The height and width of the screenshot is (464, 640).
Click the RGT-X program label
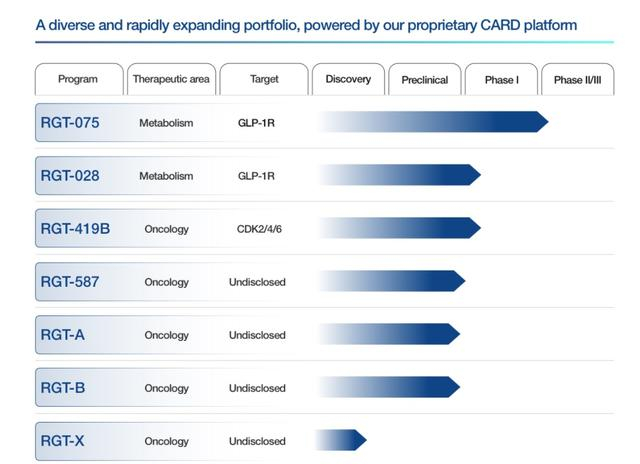63,441
